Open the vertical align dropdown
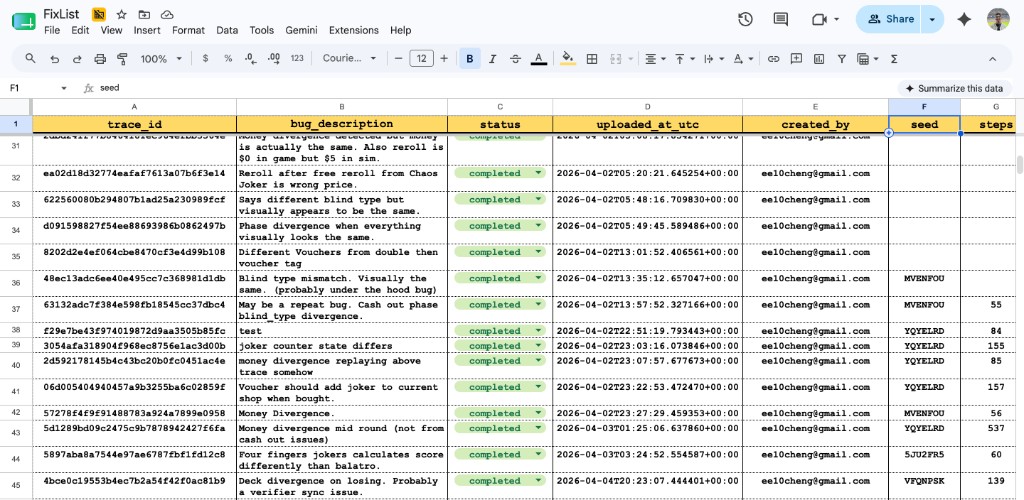 click(685, 59)
